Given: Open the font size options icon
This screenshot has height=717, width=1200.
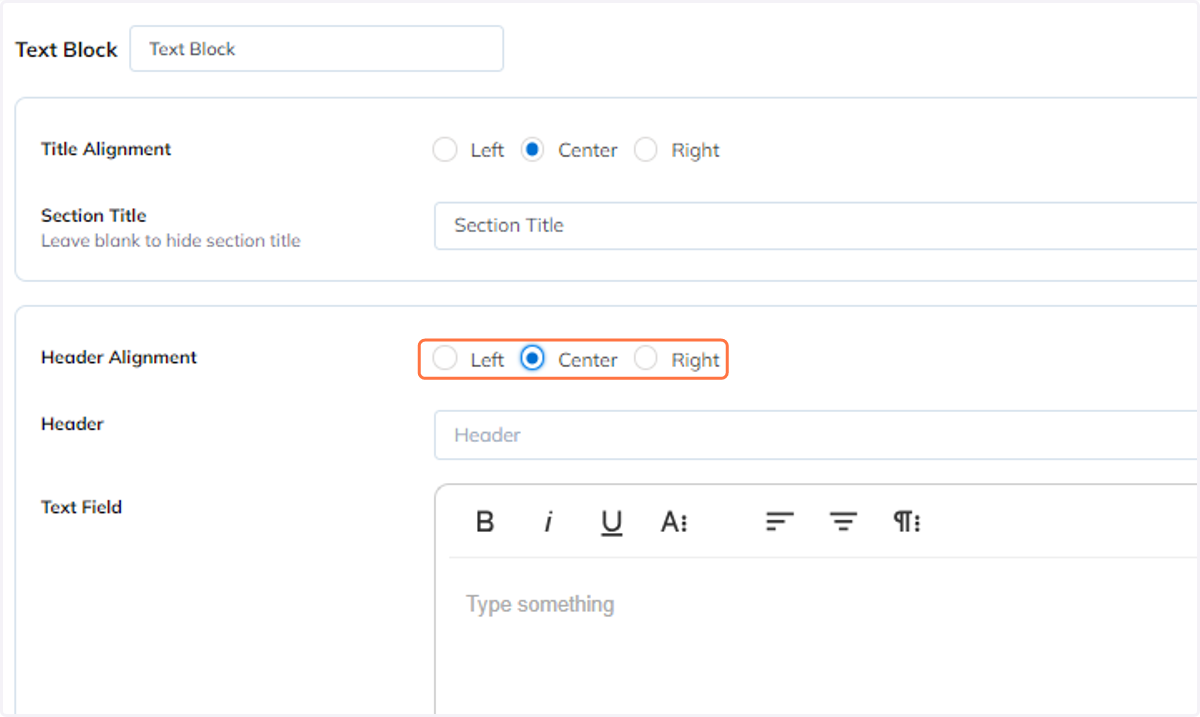Looking at the screenshot, I should tap(674, 522).
